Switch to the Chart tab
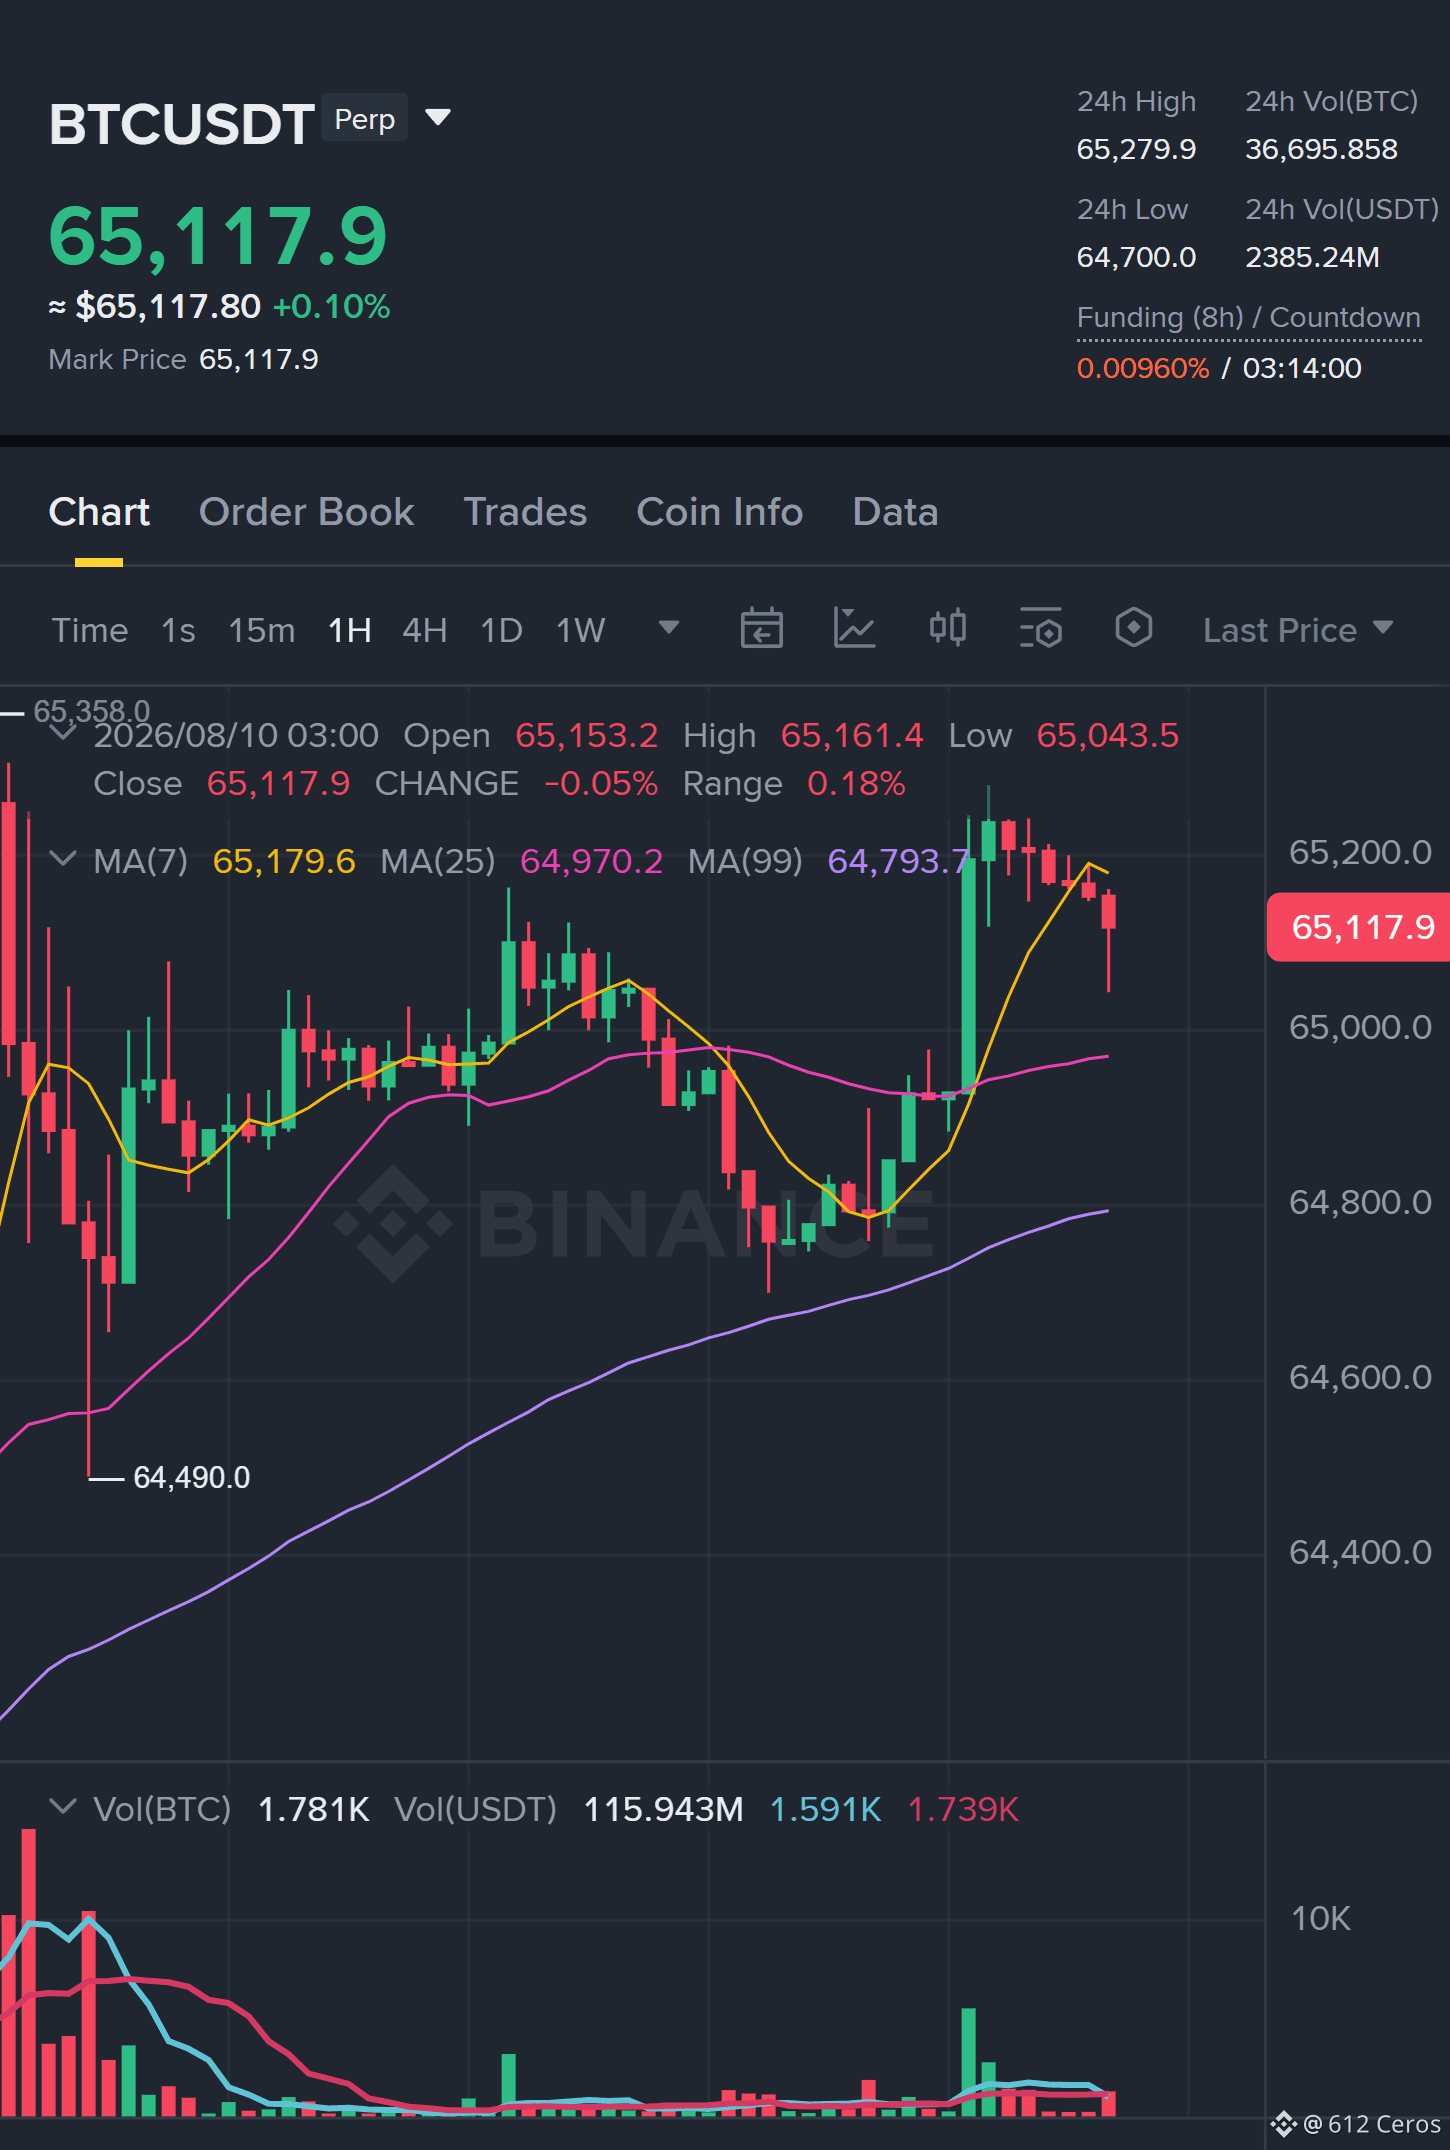The image size is (1450, 2150). pyautogui.click(x=99, y=512)
